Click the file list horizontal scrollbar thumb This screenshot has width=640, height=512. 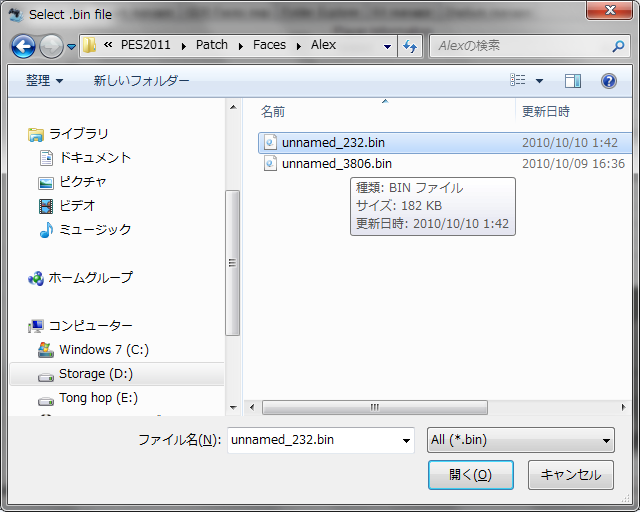[375, 407]
